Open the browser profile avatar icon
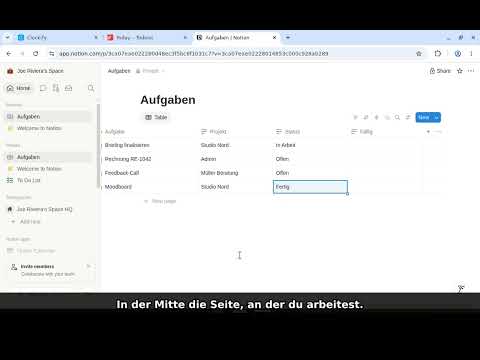This screenshot has height=360, width=480. pyautogui.click(x=458, y=53)
